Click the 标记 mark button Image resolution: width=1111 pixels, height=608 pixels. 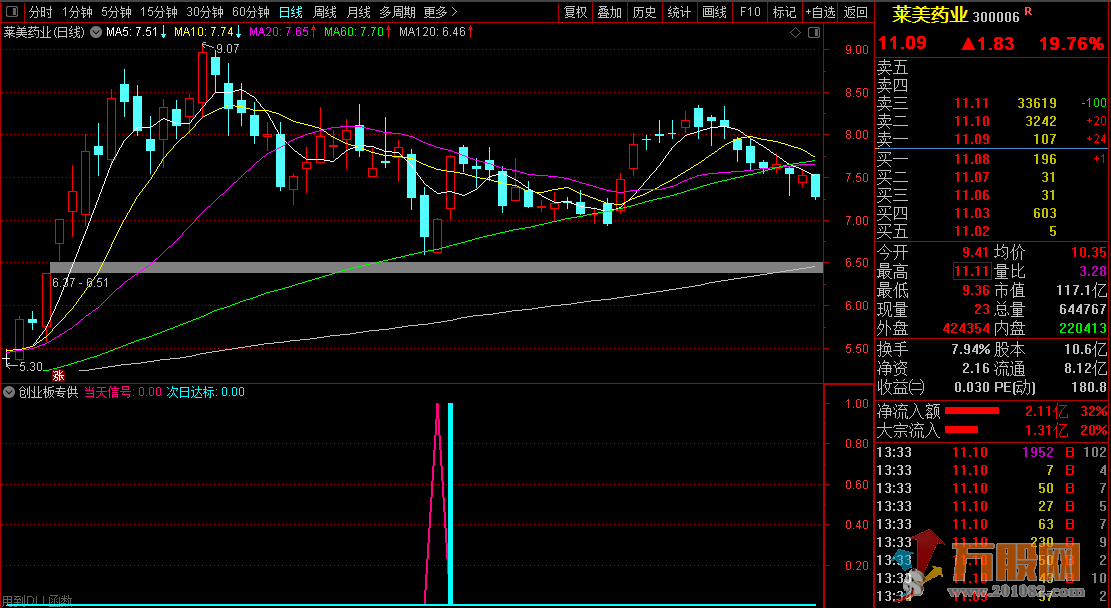[784, 12]
